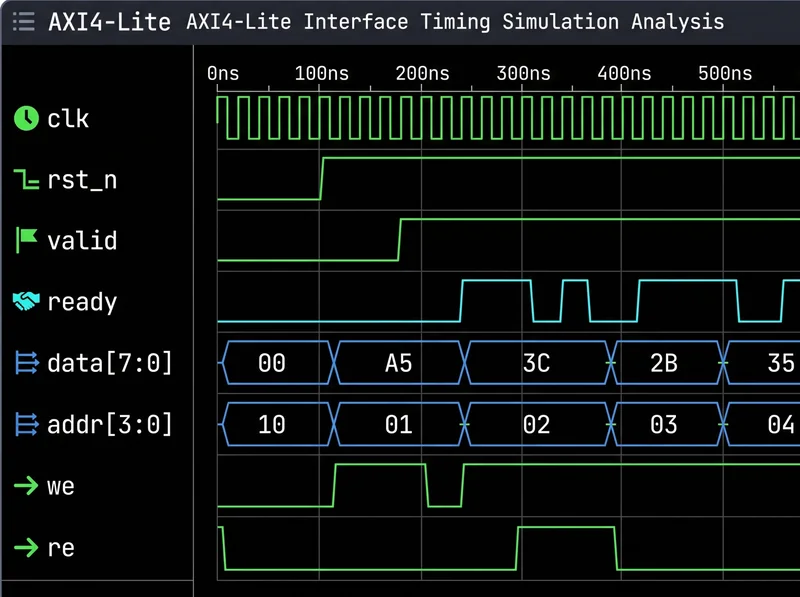Click the AXI4-Lite title text
This screenshot has width=800, height=597.
coord(109,22)
